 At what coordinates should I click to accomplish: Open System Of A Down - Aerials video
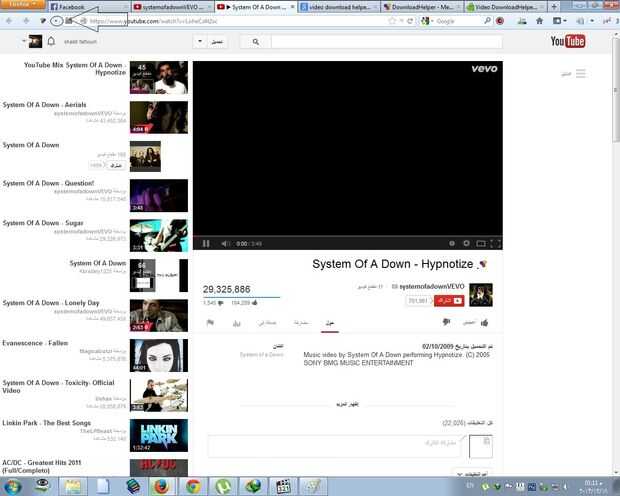pyautogui.click(x=45, y=105)
